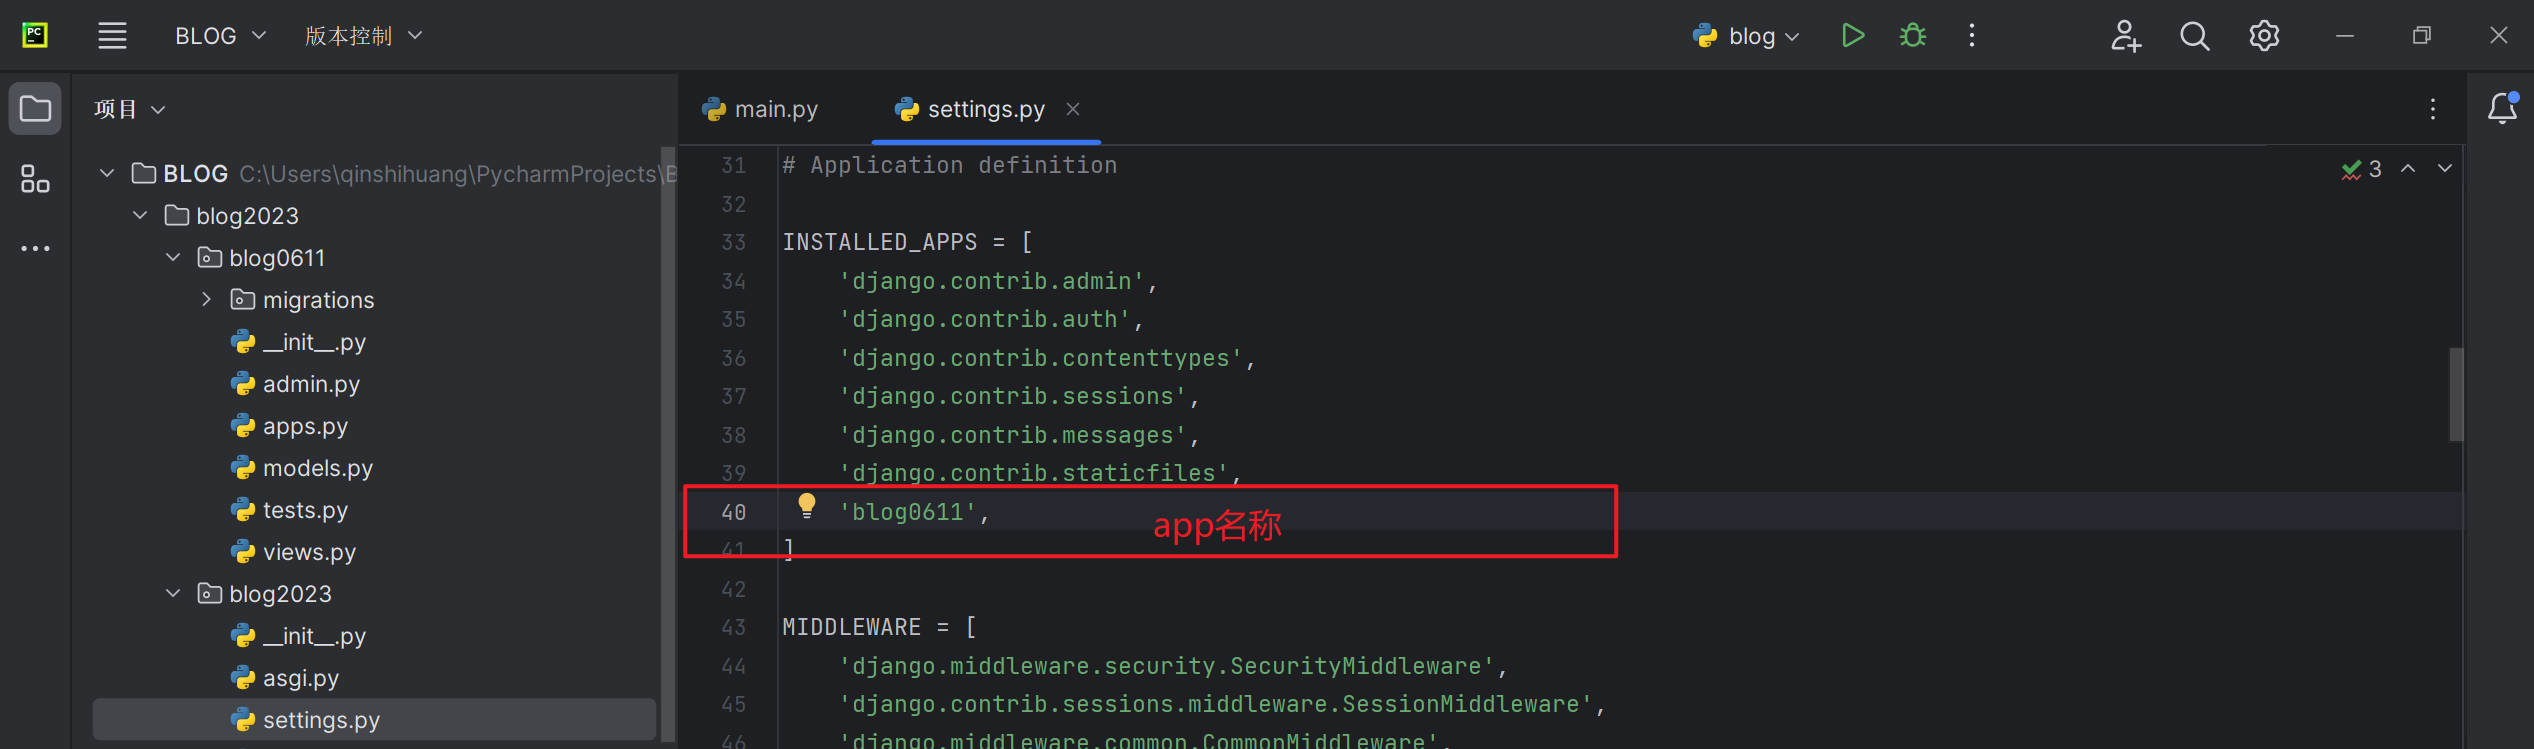Open IDE settings gear
This screenshot has width=2534, height=749.
tap(2264, 36)
